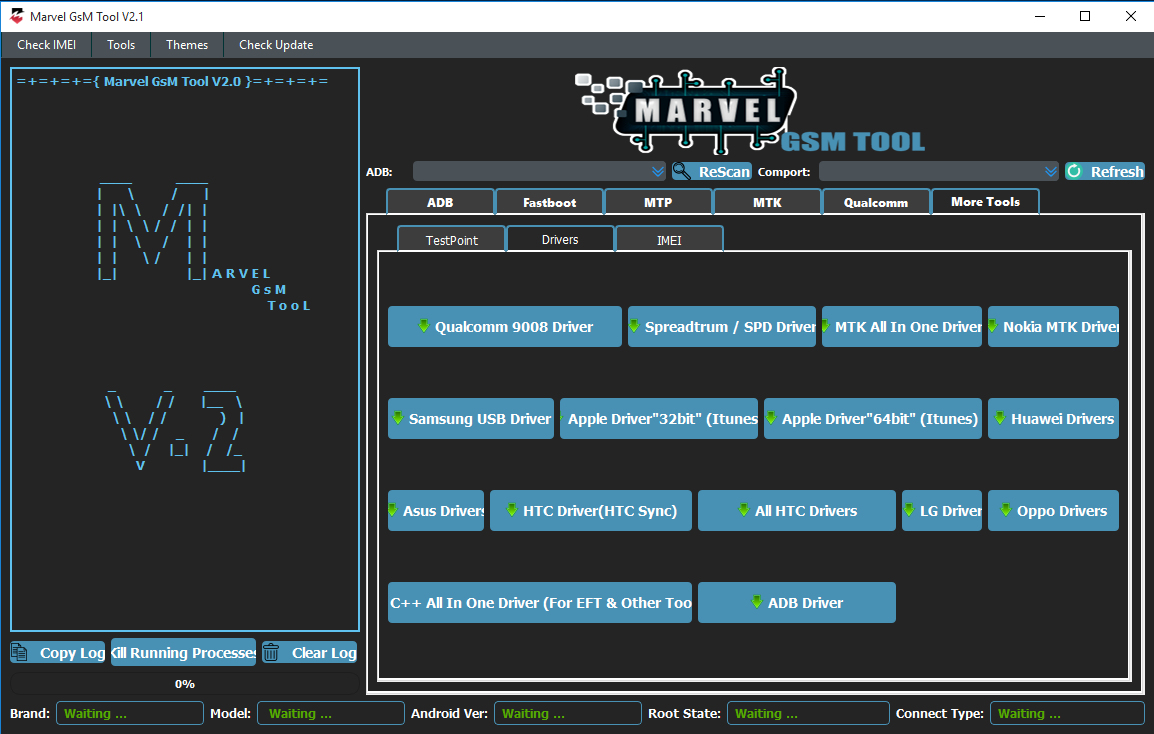This screenshot has width=1154, height=734.
Task: Download the Qualcomm 9008 Driver
Action: [505, 327]
